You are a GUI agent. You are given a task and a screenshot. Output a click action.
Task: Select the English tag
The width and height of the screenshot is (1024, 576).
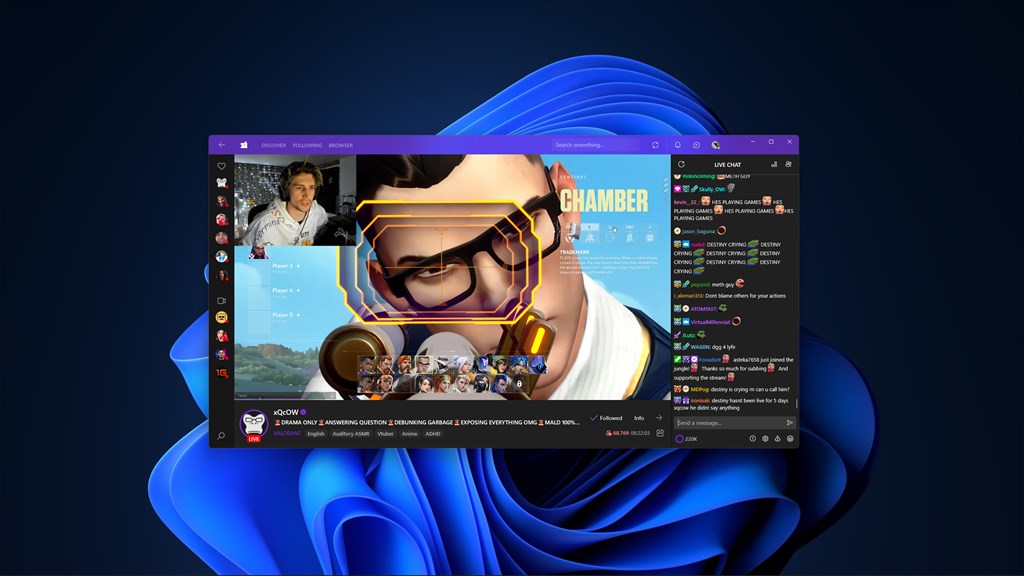(x=316, y=434)
